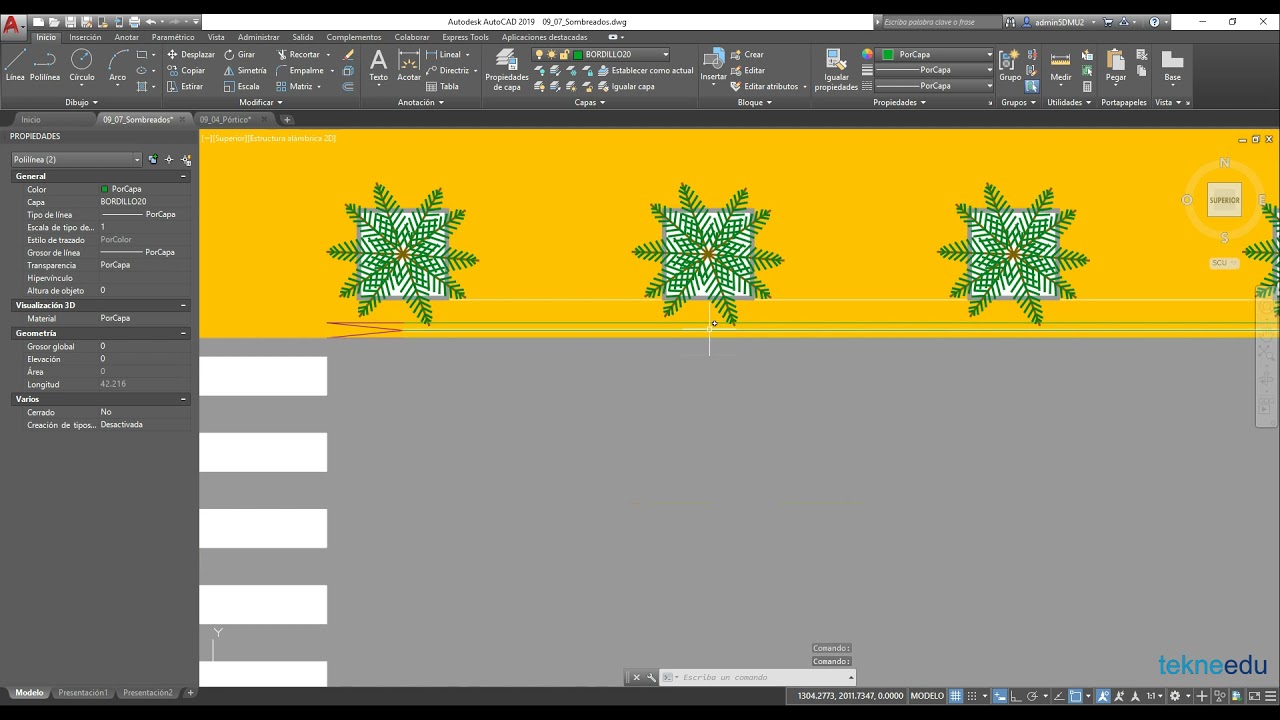Image resolution: width=1280 pixels, height=720 pixels.
Task: Toggle object snap in status bar
Action: [x=1076, y=696]
